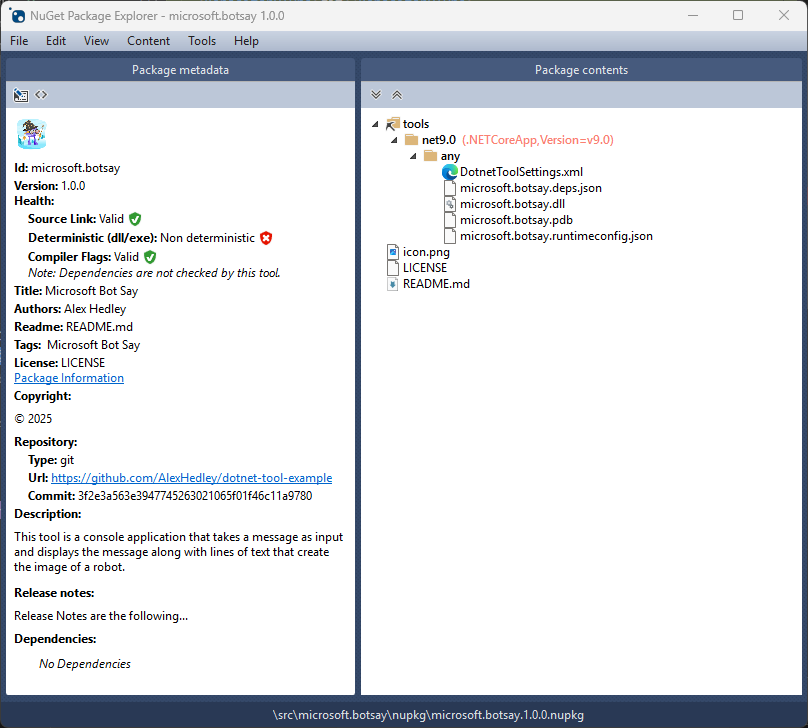This screenshot has height=728, width=808.
Task: Click the Readme value README.md in metadata
Action: tap(99, 327)
